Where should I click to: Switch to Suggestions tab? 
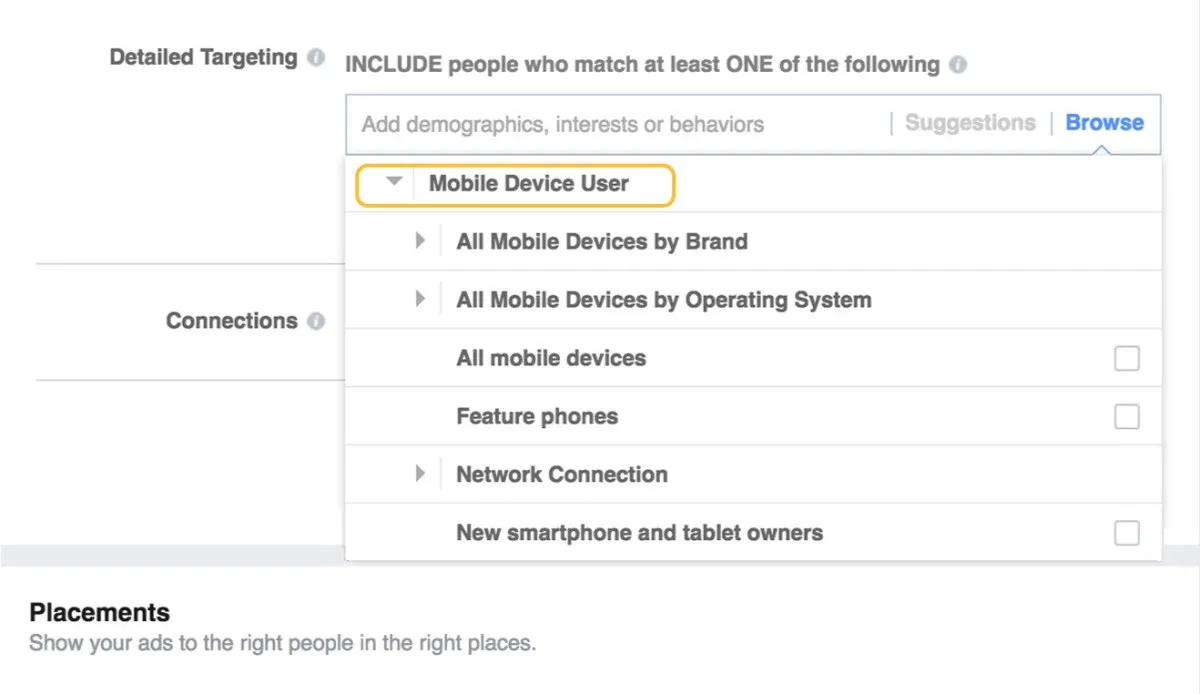coord(970,123)
